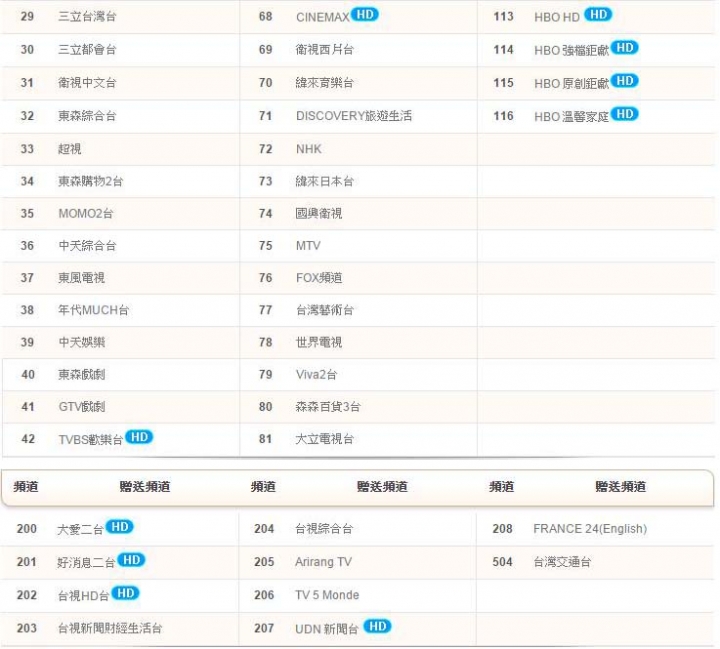This screenshot has height=649, width=720.
Task: Click channel name 大愛二台
Action: coord(80,530)
